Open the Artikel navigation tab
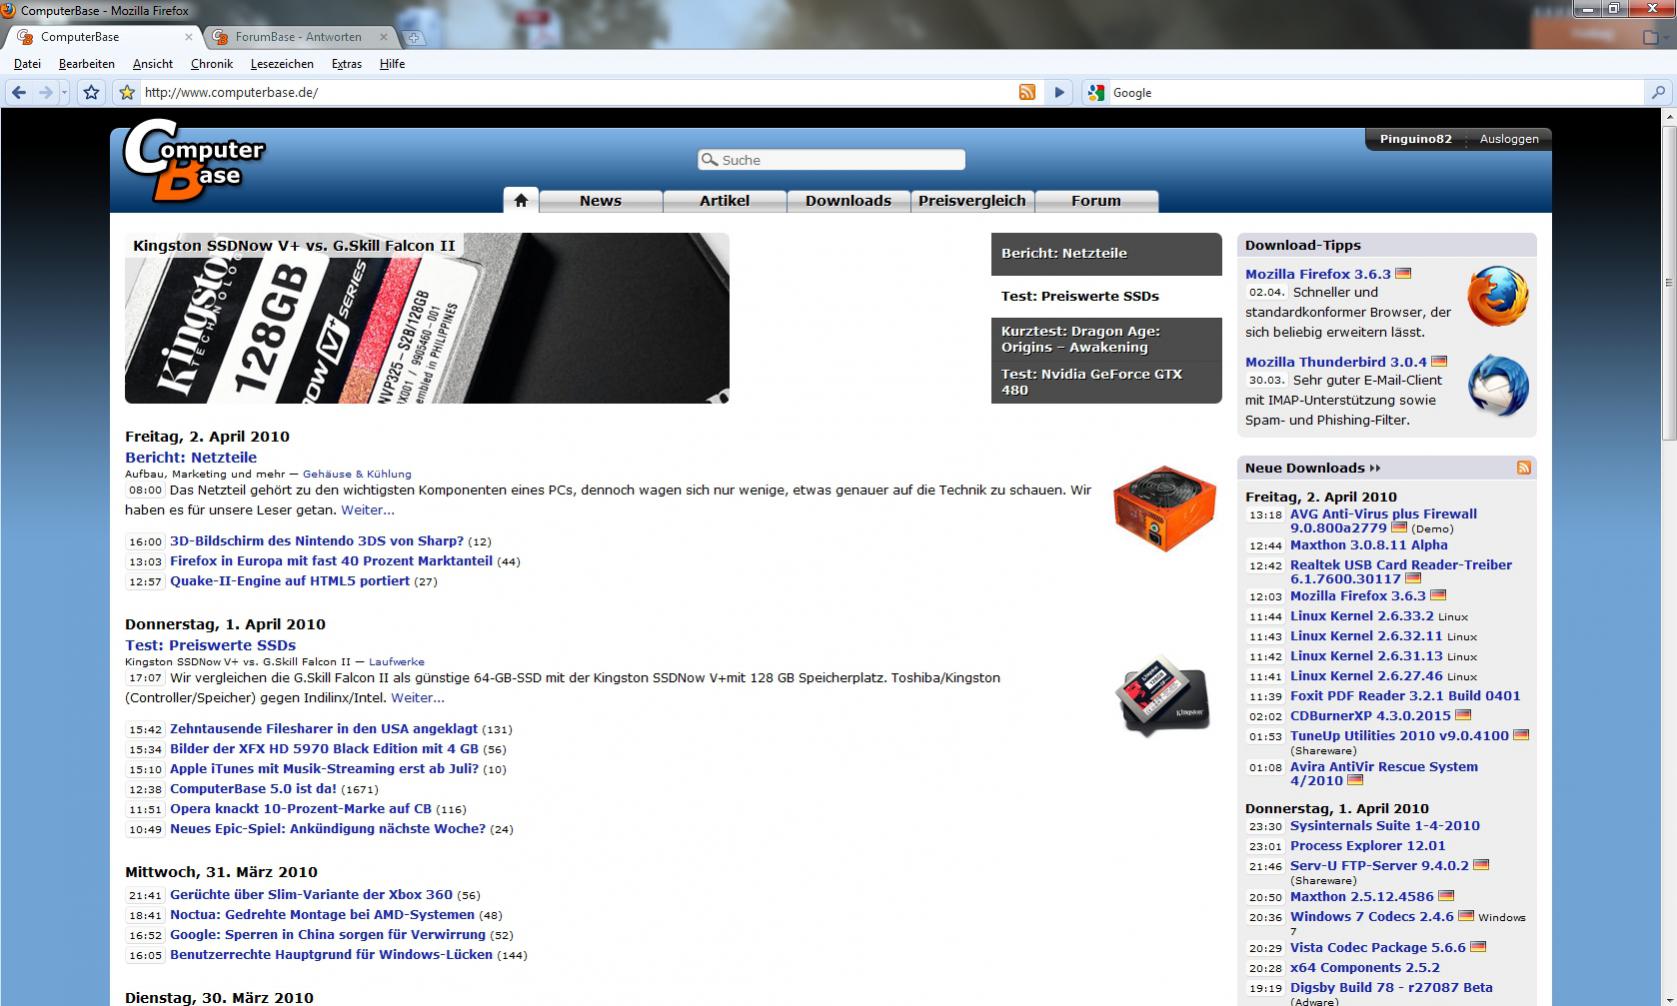The height and width of the screenshot is (1006, 1677). [x=724, y=201]
